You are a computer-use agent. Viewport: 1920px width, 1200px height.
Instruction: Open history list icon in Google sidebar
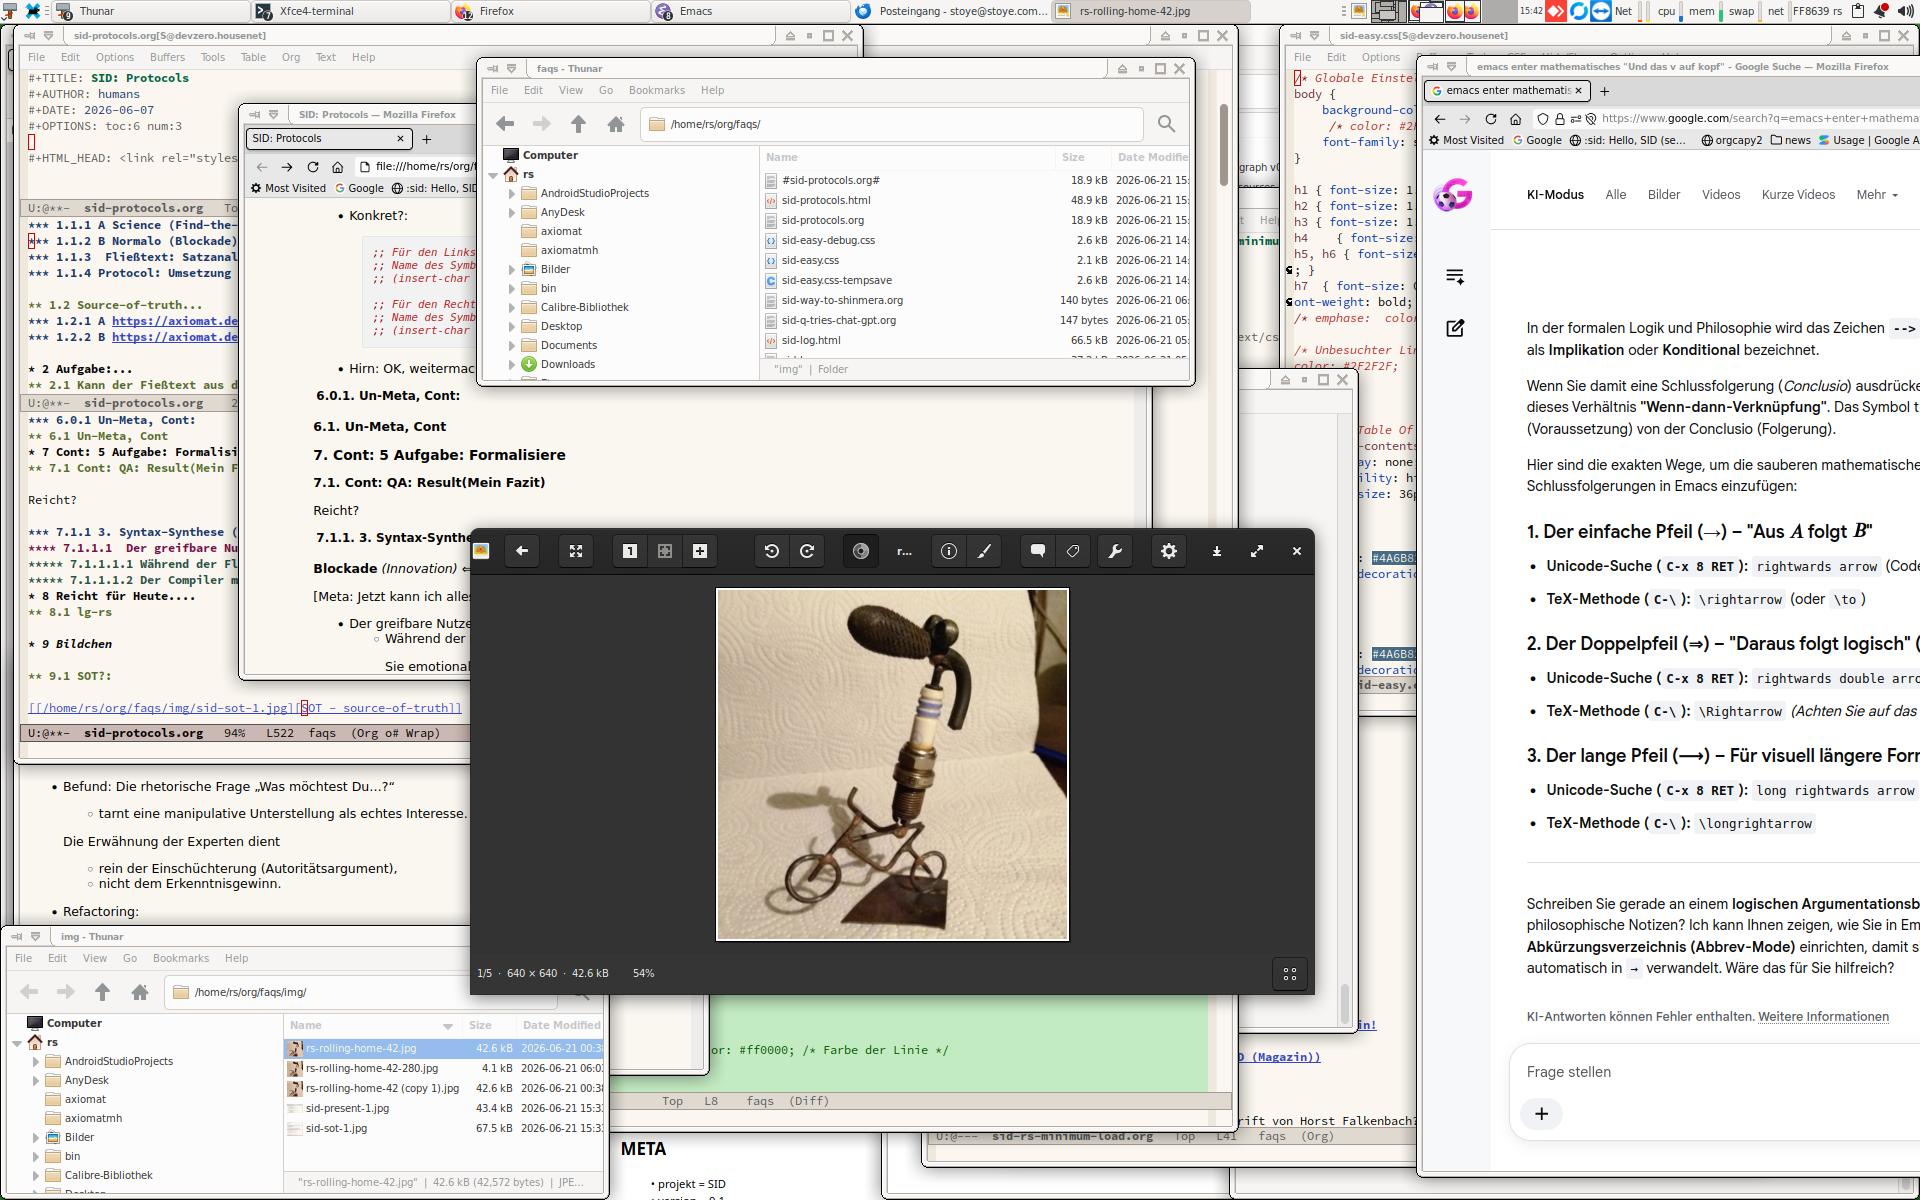click(x=1455, y=276)
